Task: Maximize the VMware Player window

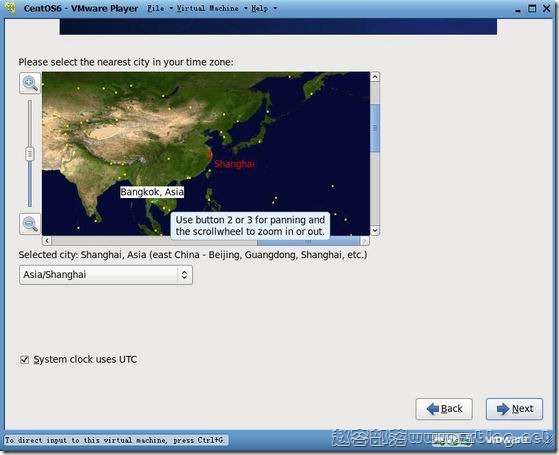Action: click(x=532, y=8)
